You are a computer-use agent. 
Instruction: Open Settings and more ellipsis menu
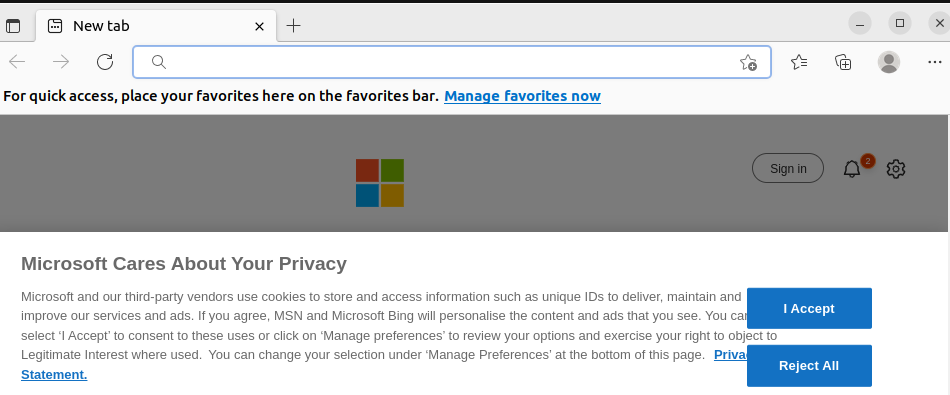coord(935,62)
